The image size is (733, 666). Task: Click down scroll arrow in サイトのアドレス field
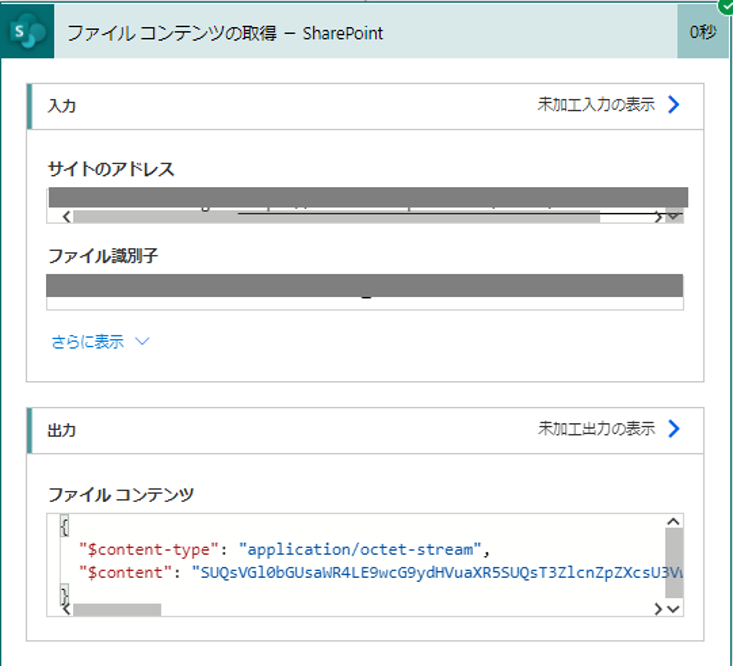pos(674,216)
